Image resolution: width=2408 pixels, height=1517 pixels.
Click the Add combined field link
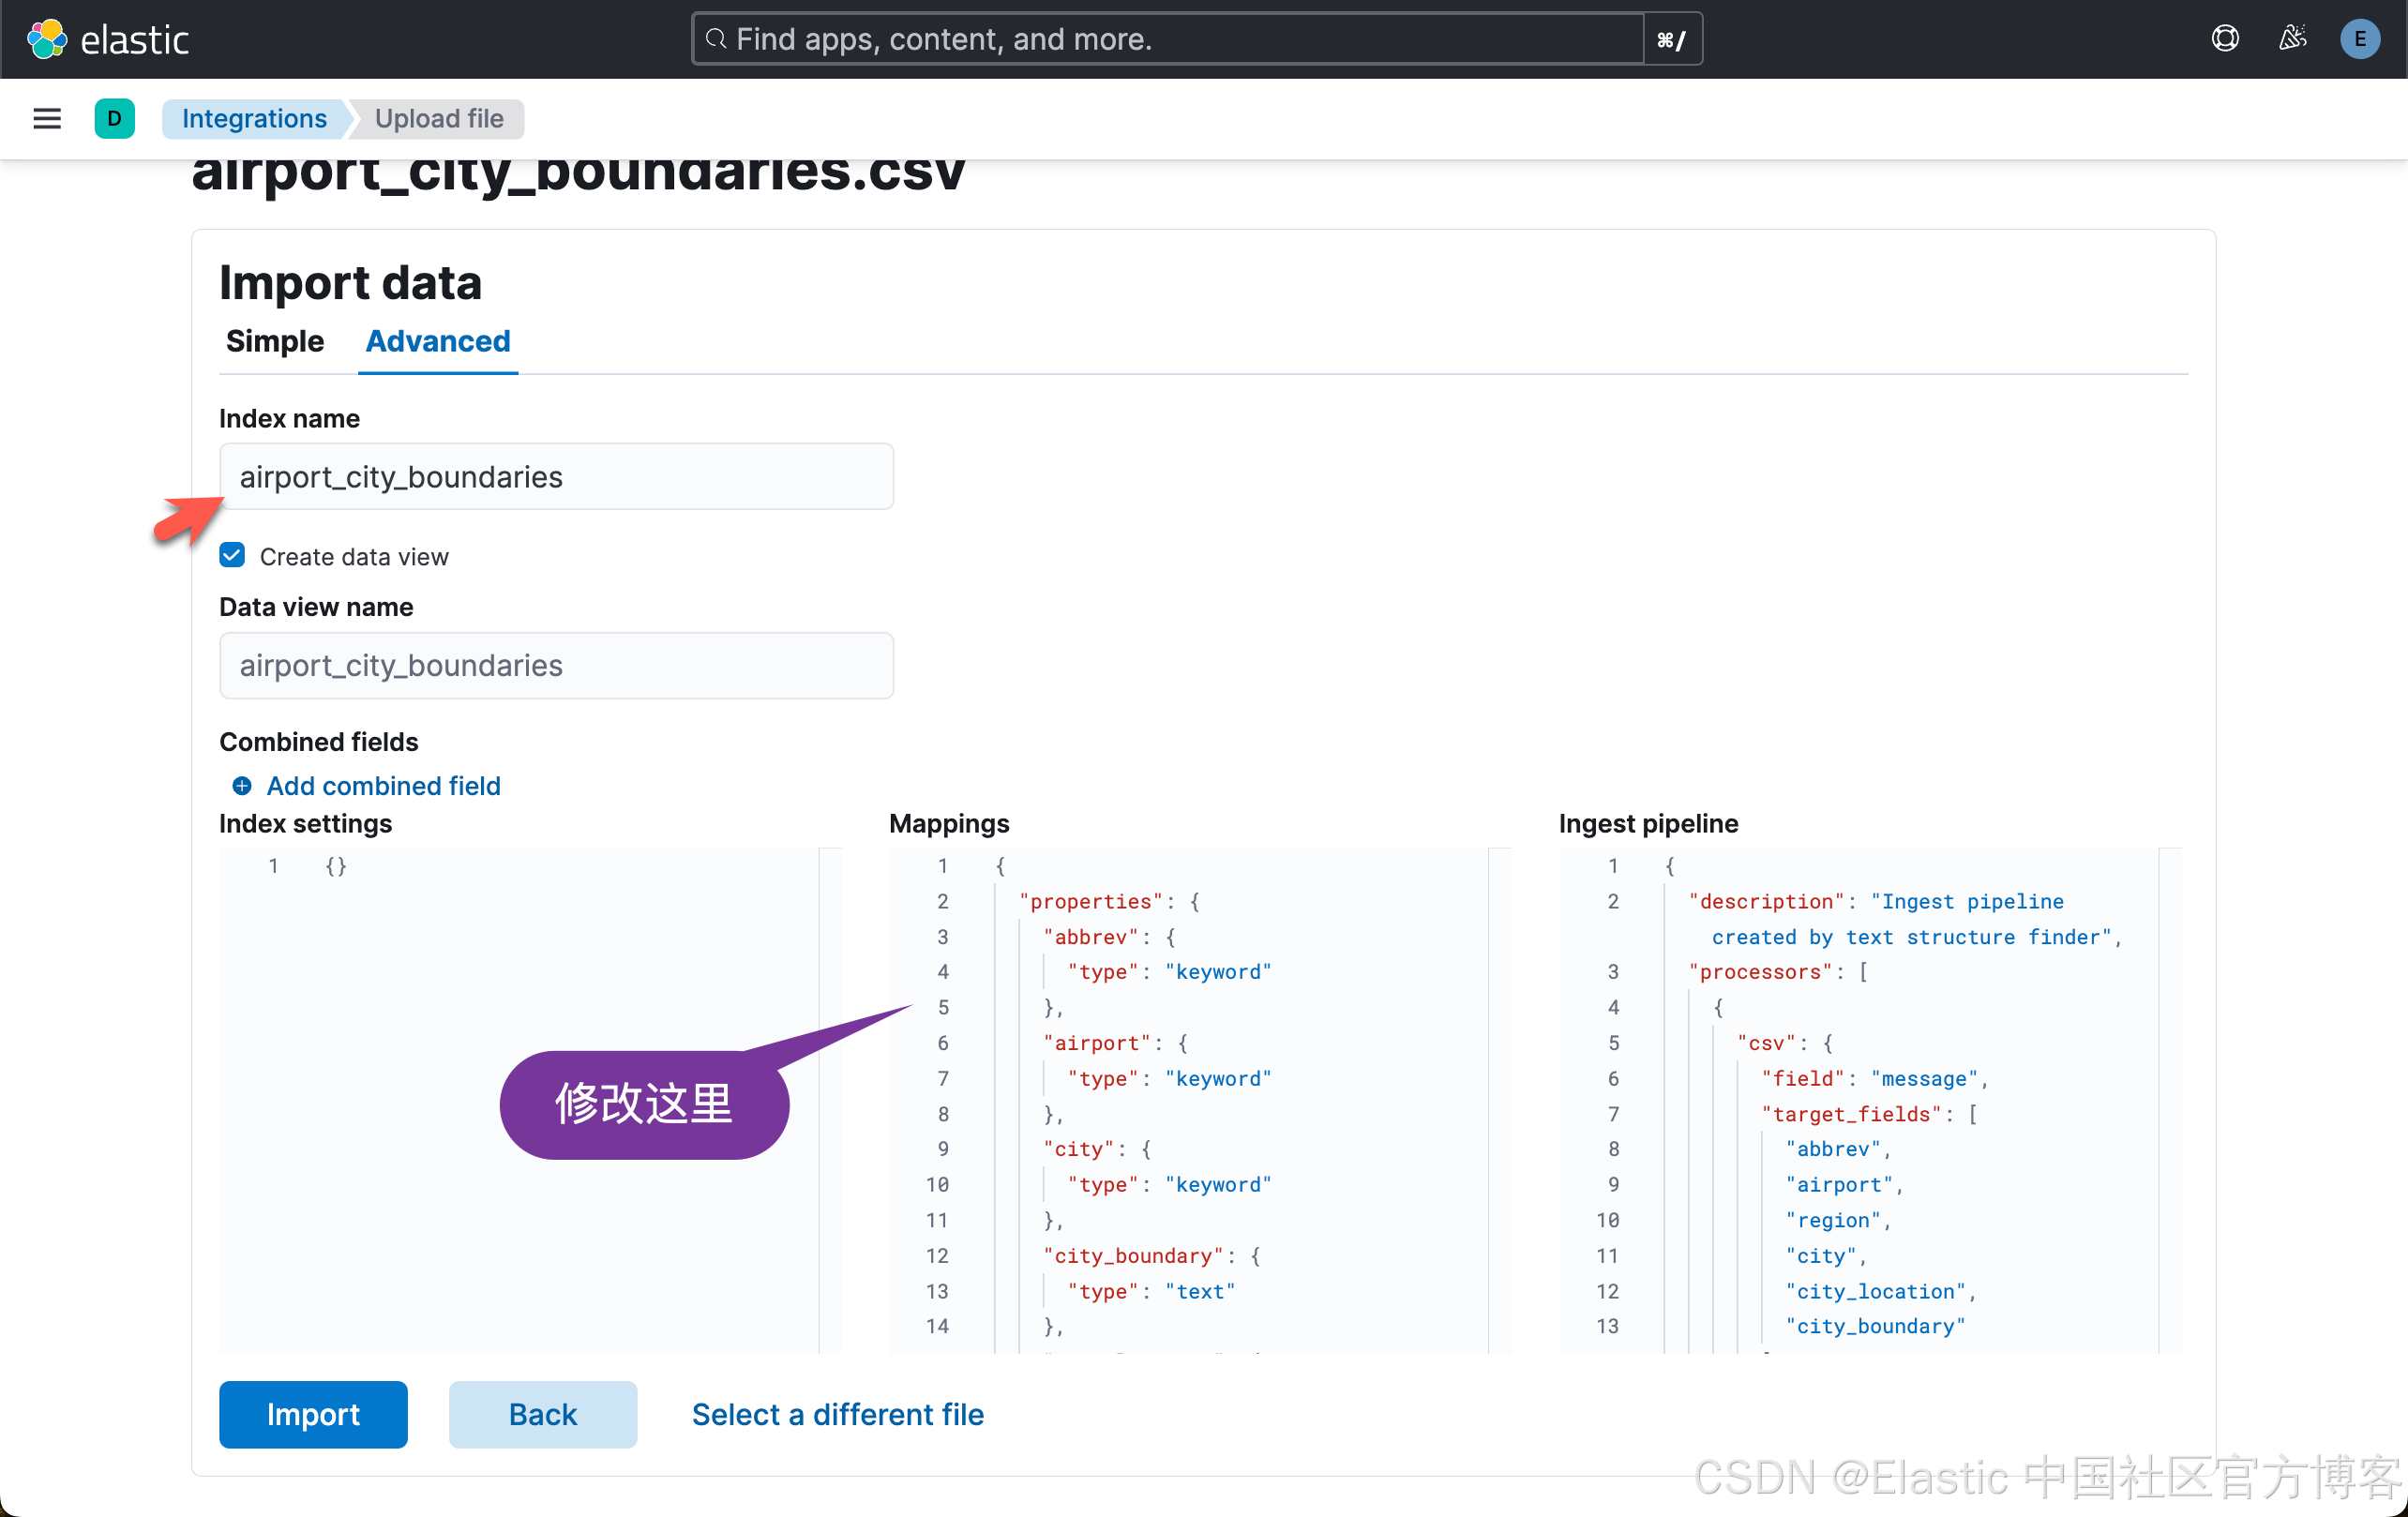[383, 786]
